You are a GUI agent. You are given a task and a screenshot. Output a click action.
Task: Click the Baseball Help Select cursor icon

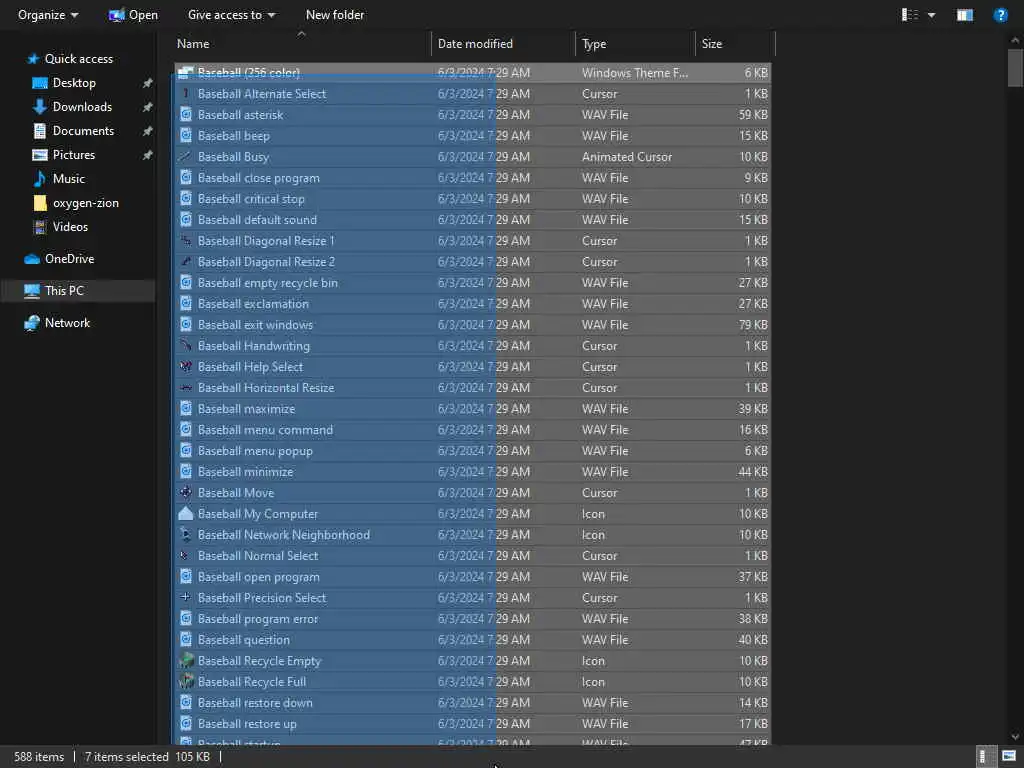click(185, 367)
